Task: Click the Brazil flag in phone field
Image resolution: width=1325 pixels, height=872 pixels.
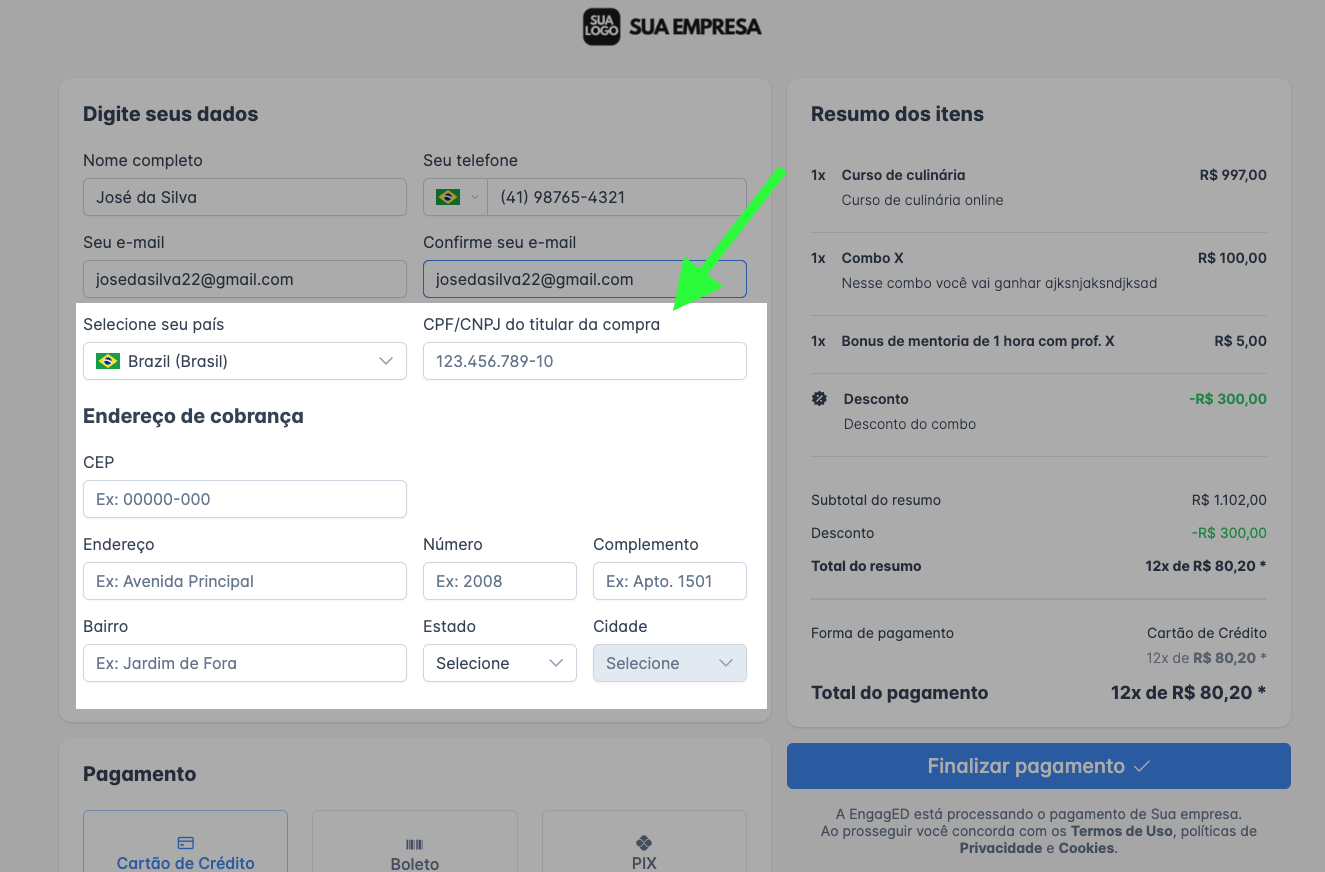Action: [x=448, y=197]
